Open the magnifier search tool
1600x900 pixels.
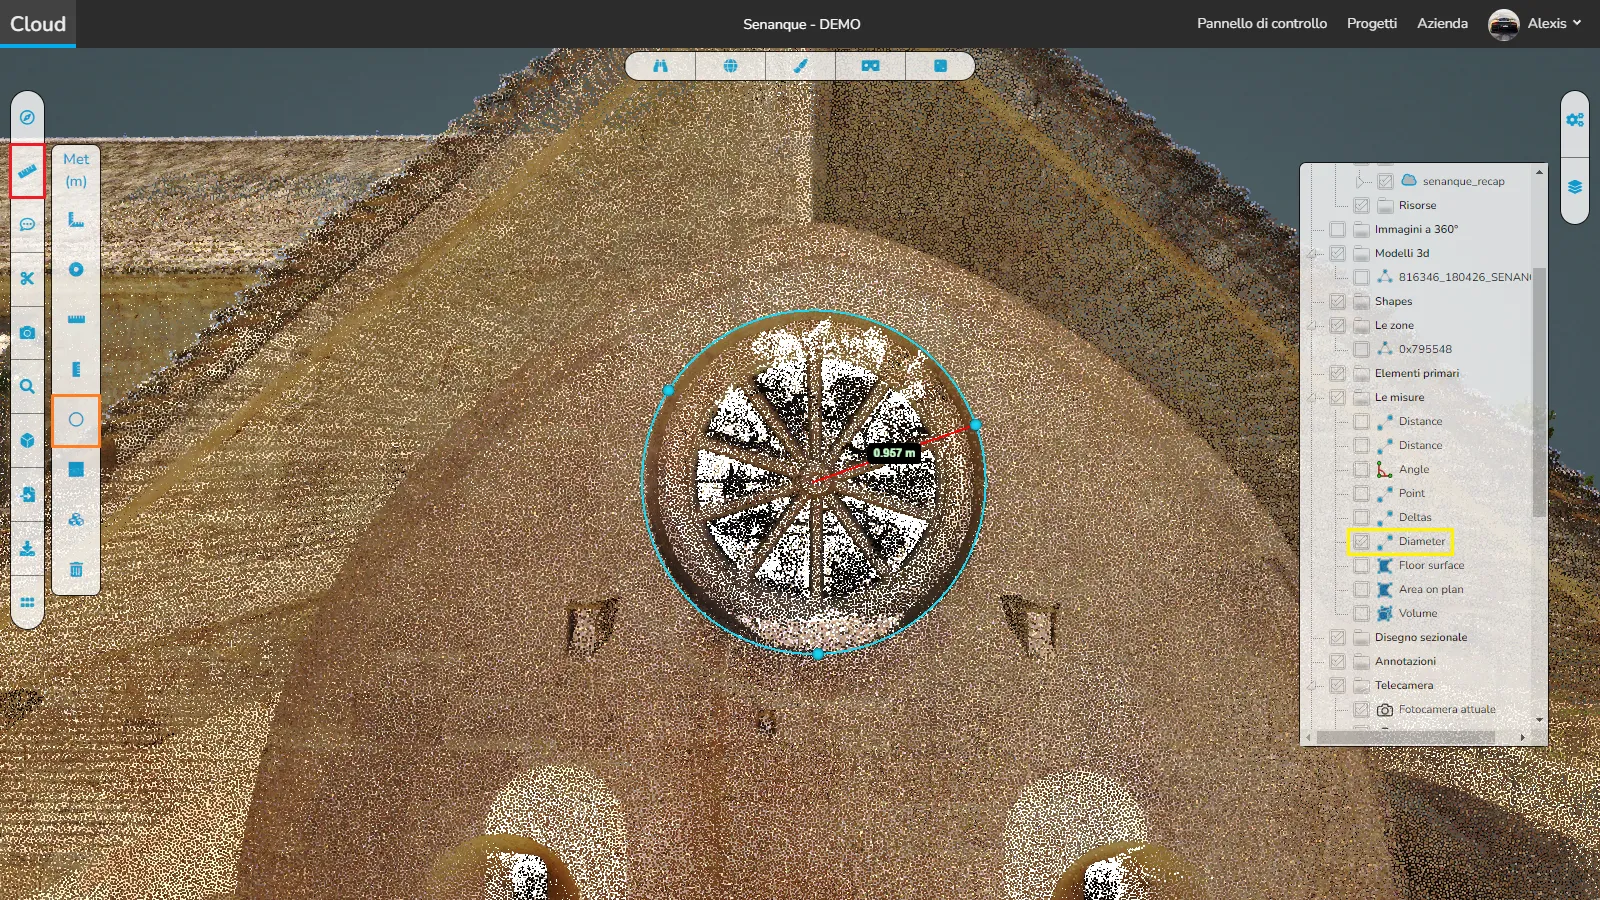[x=27, y=386]
